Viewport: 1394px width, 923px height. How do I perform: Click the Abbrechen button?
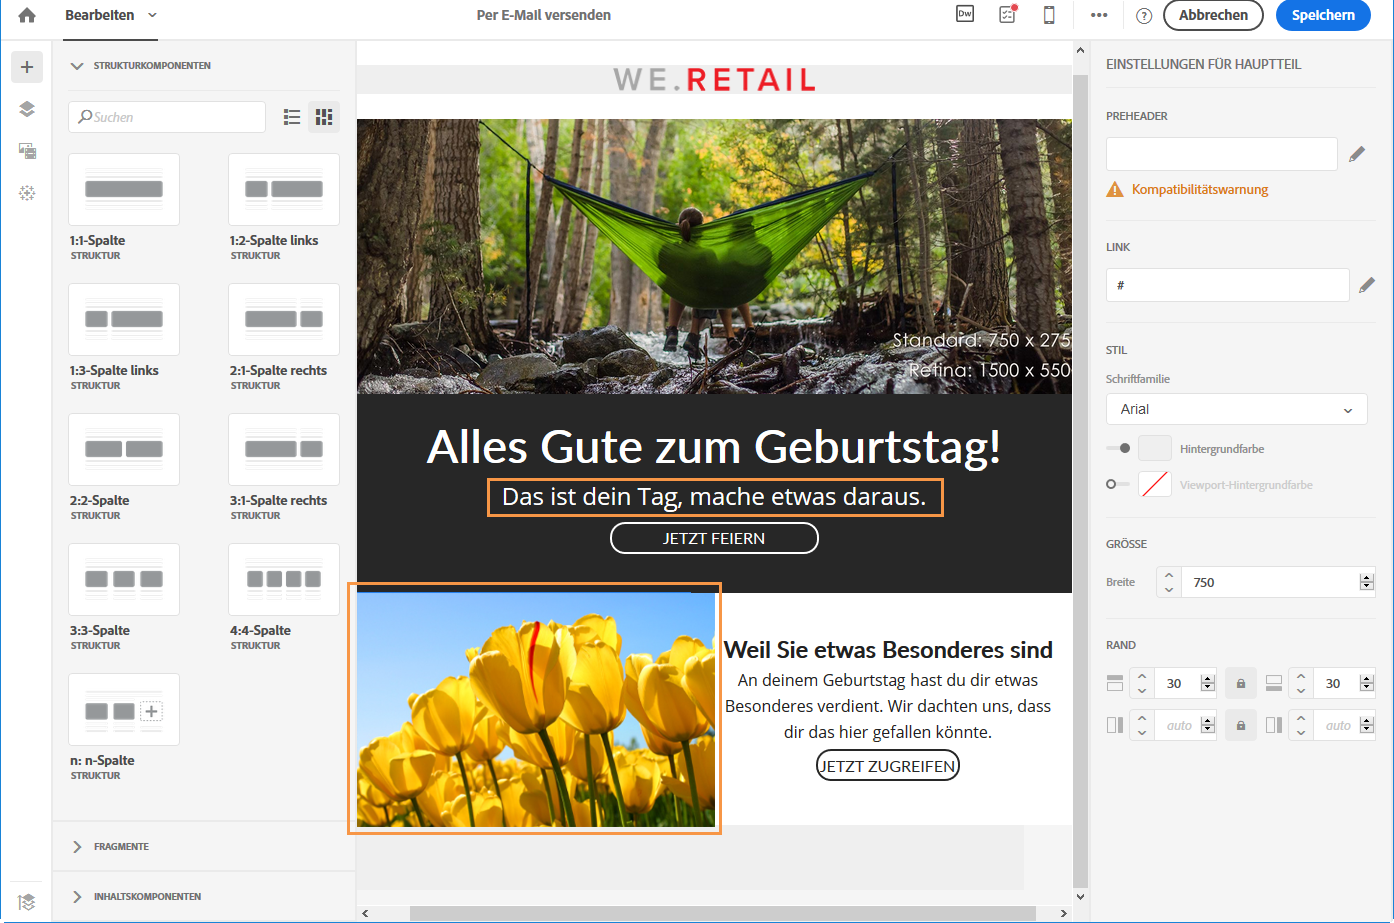point(1213,15)
